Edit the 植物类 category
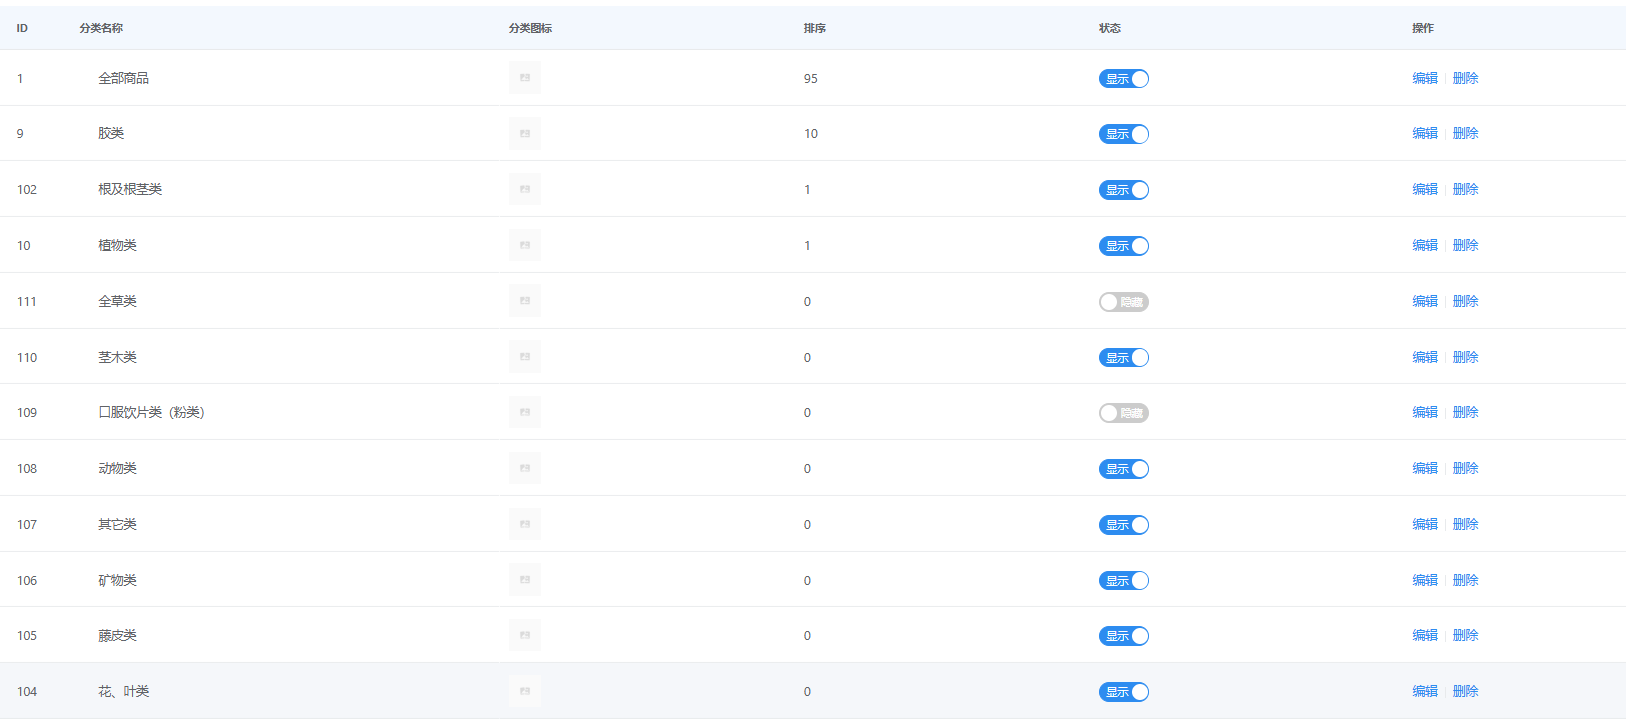 click(x=1425, y=245)
